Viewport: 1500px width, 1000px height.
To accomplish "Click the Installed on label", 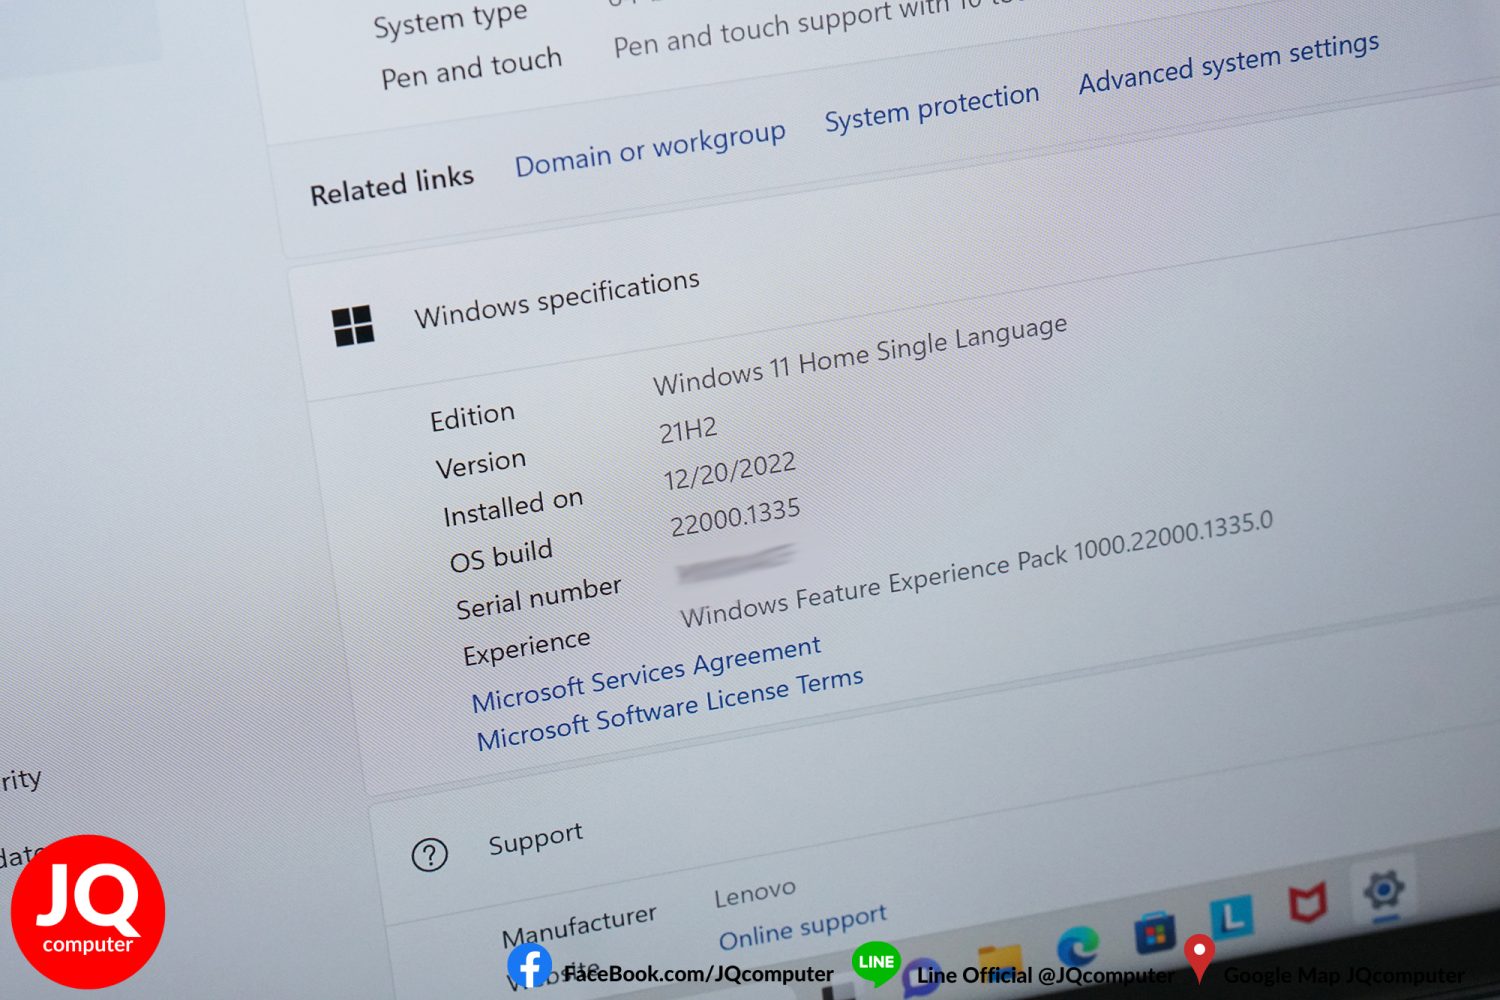I will tap(513, 507).
